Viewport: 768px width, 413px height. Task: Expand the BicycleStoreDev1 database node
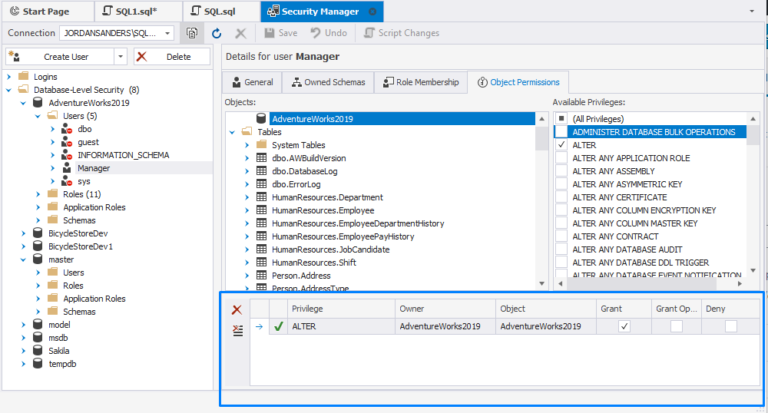(23, 247)
